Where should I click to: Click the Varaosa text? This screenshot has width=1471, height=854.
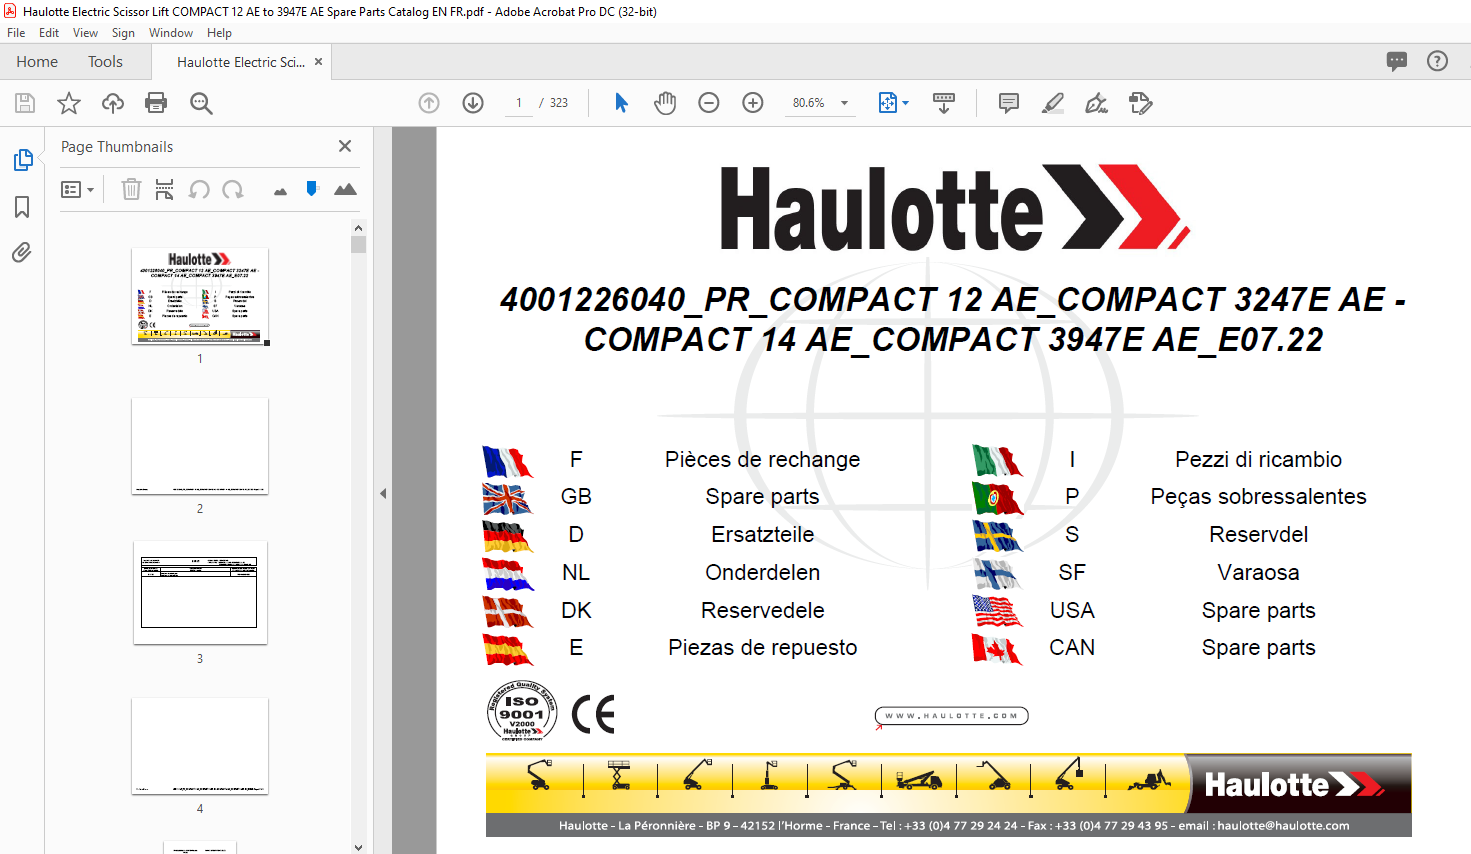[1258, 572]
